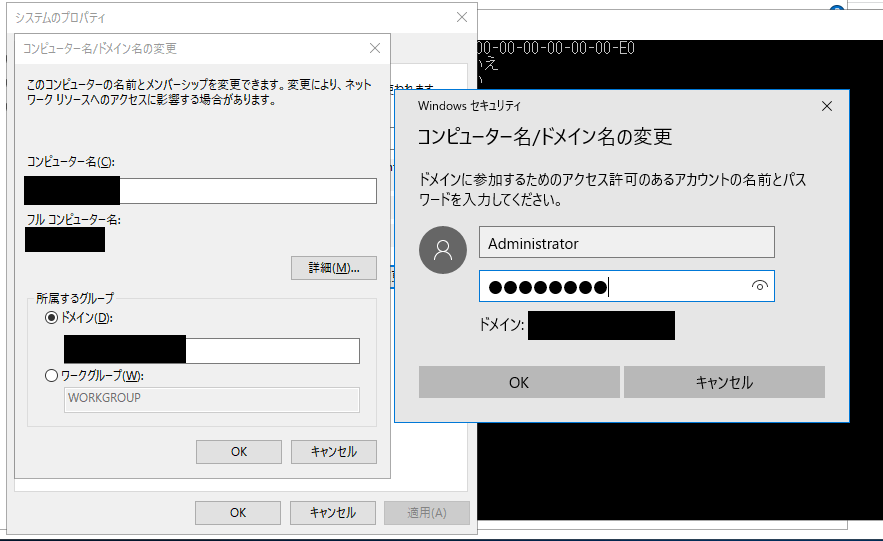
Task: Click the 所属するグループ group label
Action: click(75, 298)
